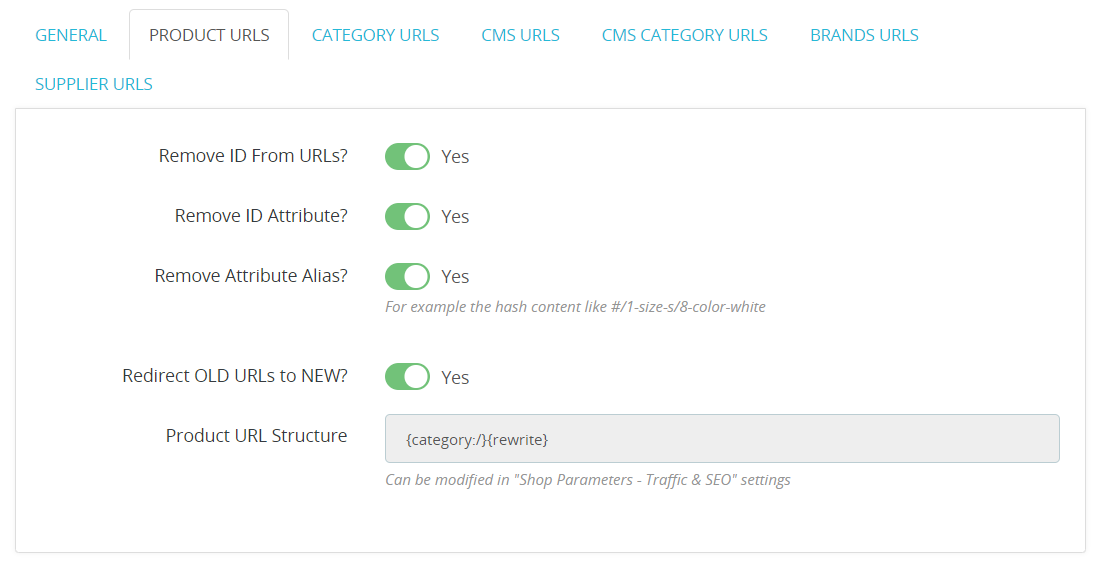Click the Yes label beside Remove Attribute Alias
The height and width of the screenshot is (563, 1100).
point(455,277)
